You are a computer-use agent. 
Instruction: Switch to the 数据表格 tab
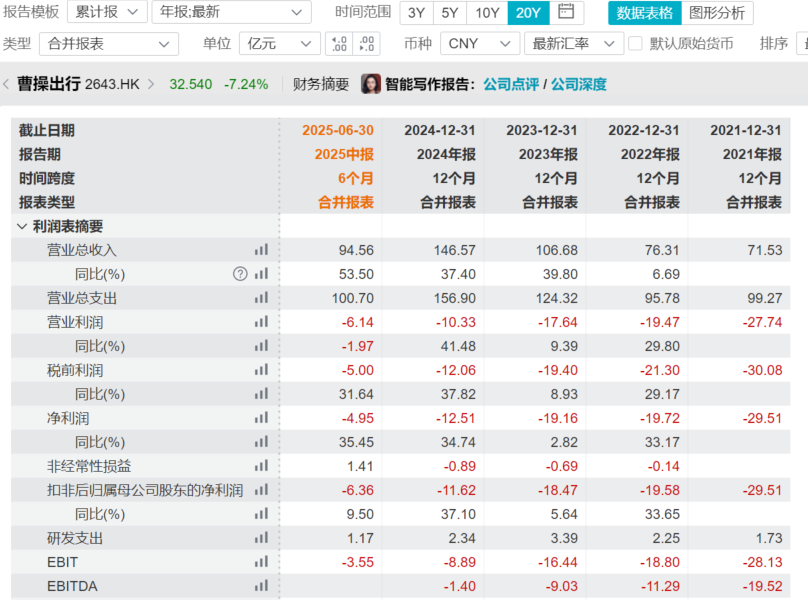(644, 13)
